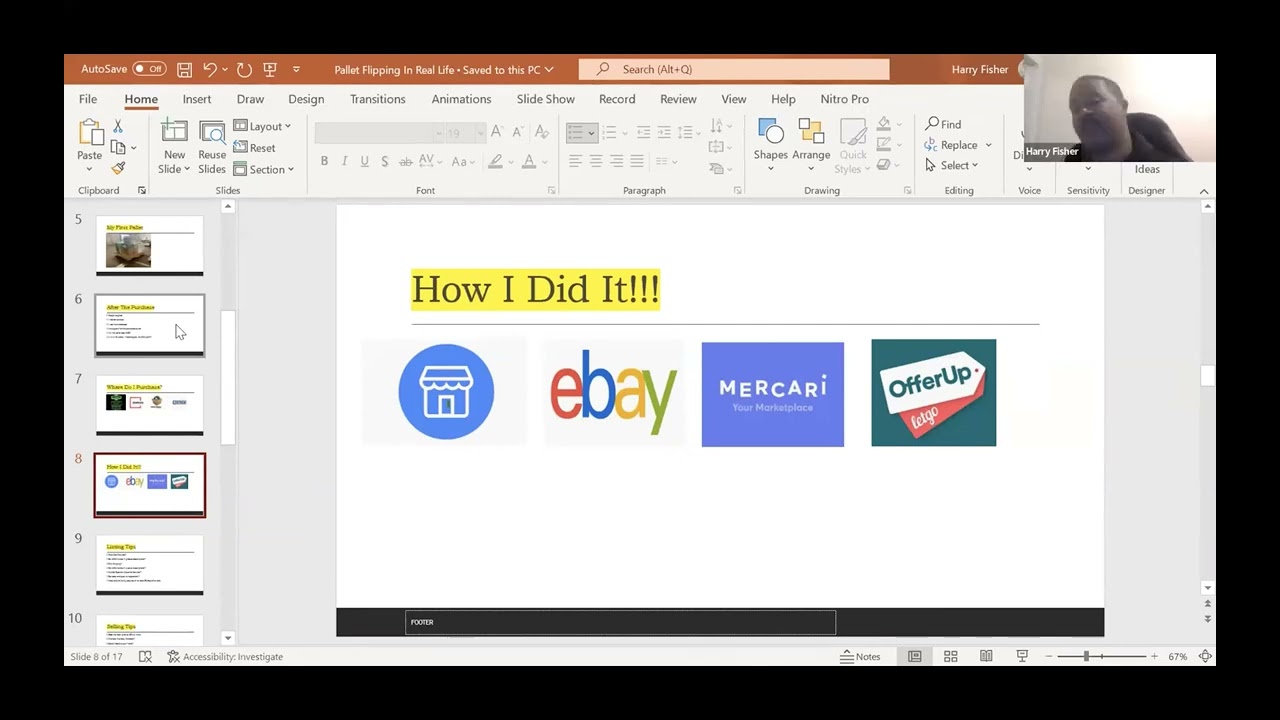The image size is (1280, 720).
Task: Open the Shapes gallery
Action: click(770, 146)
